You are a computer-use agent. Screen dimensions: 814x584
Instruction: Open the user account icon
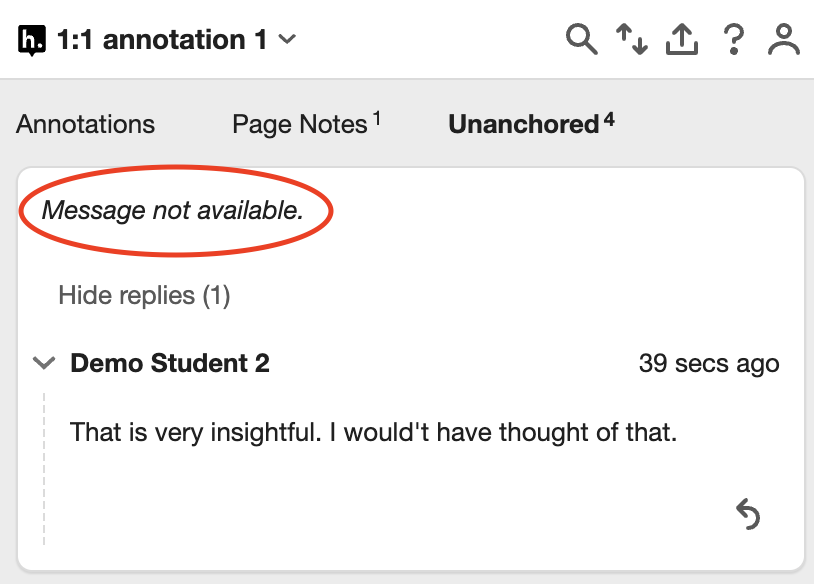(x=784, y=39)
